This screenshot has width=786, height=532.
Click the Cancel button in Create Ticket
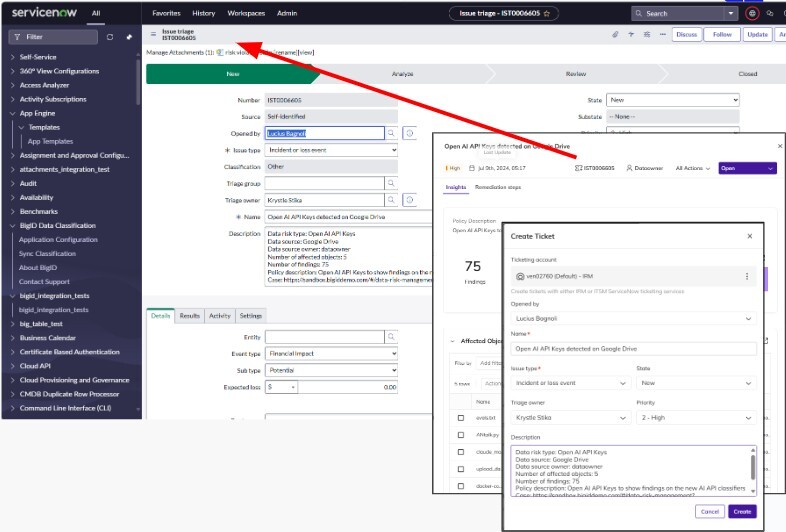coord(709,511)
